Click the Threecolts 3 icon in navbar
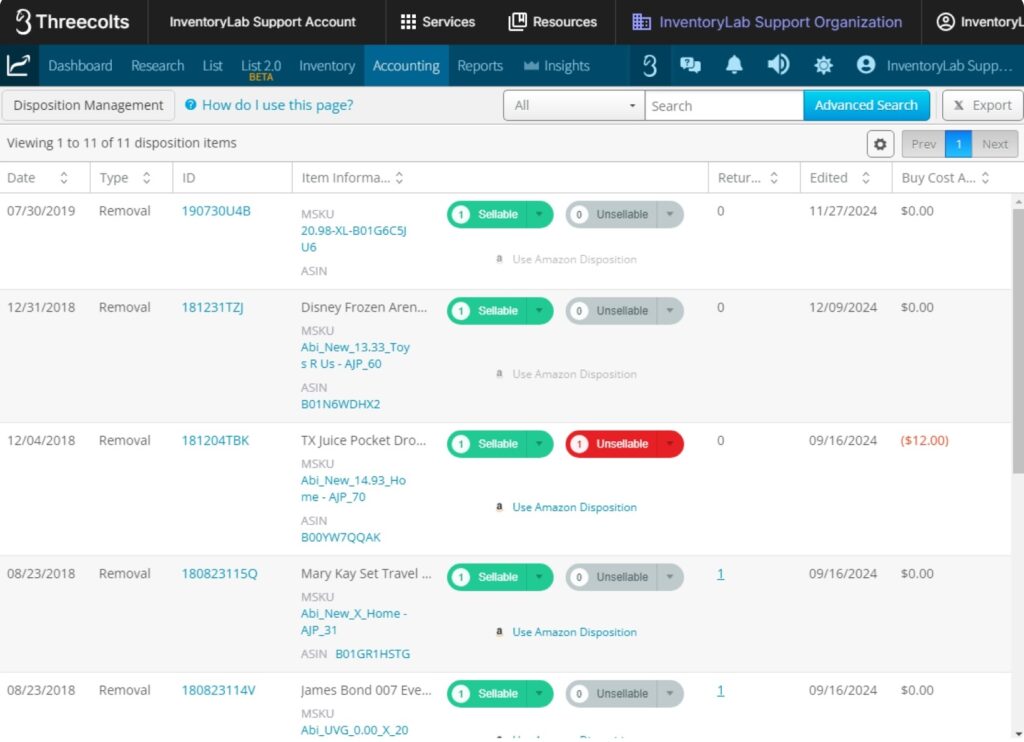This screenshot has height=742, width=1024. 649,66
